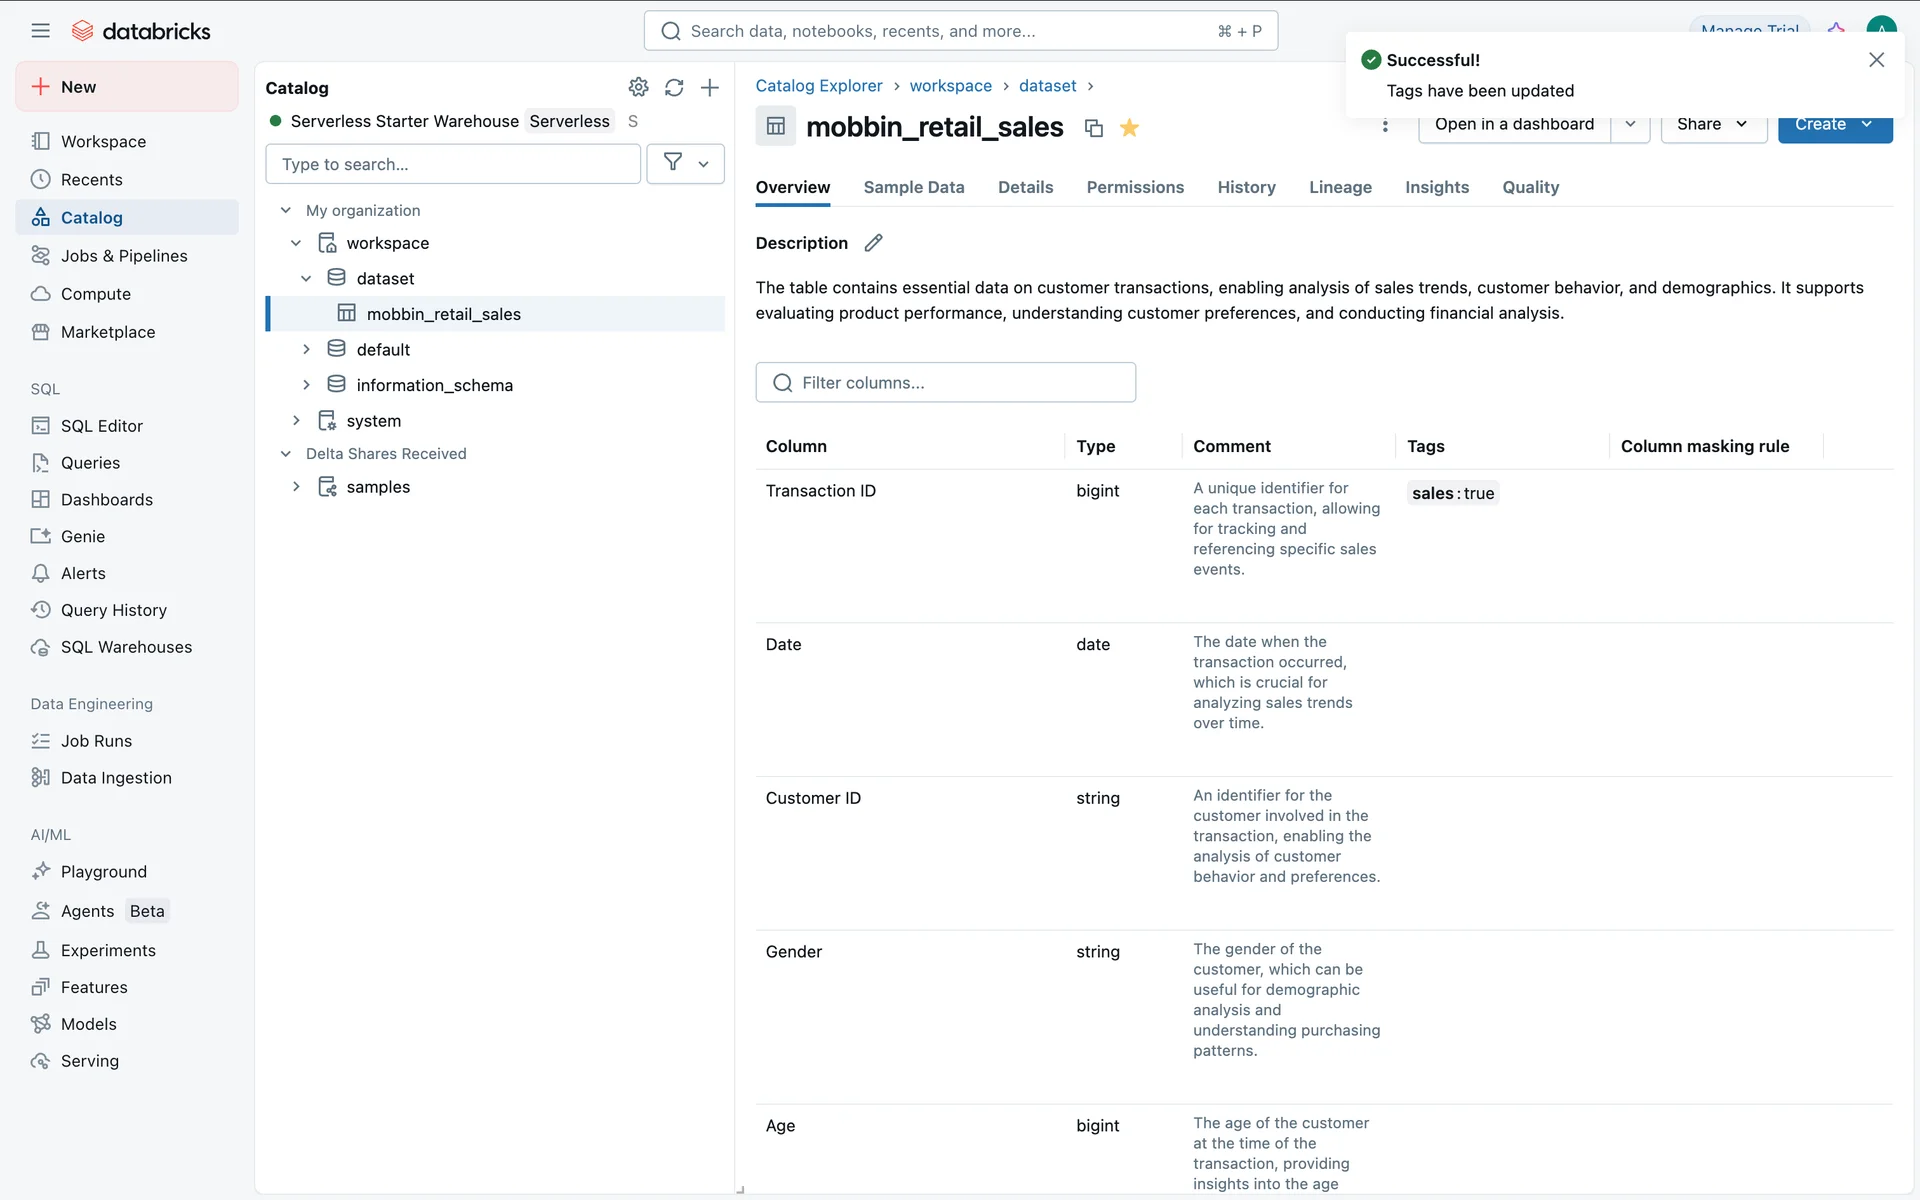Go to workspace breadcrumb link

coord(950,86)
